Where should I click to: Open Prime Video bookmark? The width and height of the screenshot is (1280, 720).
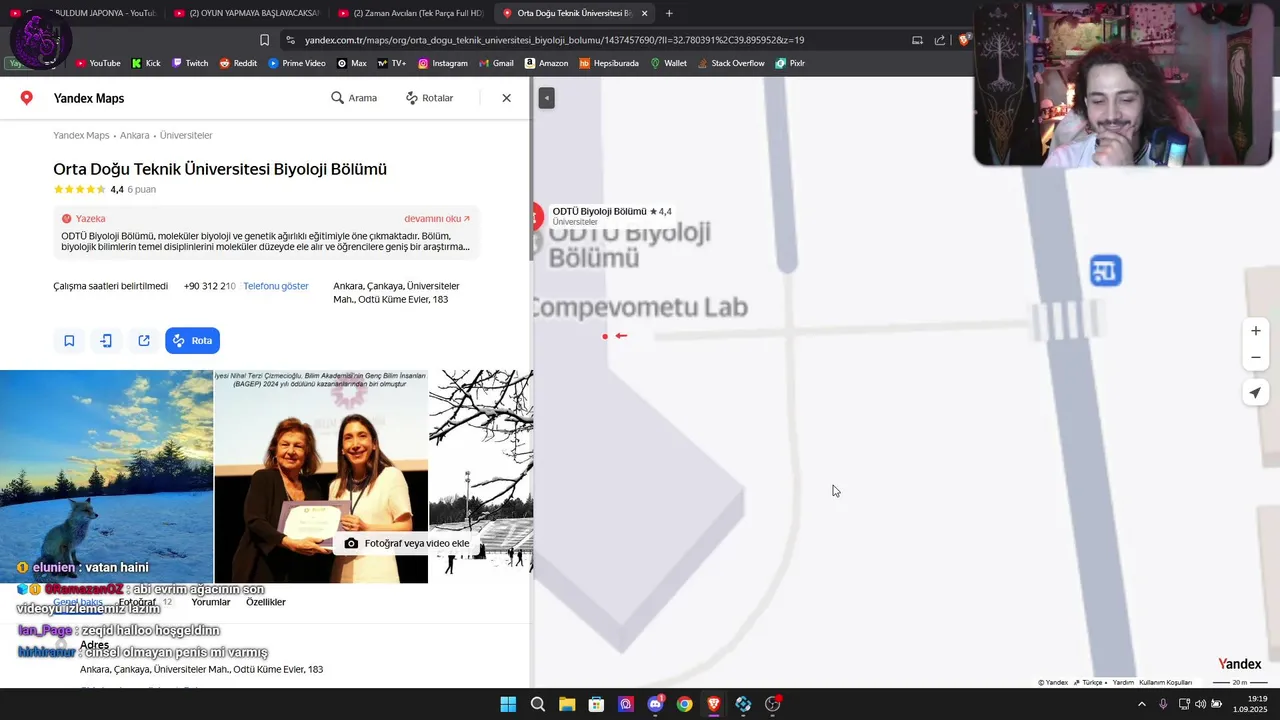pyautogui.click(x=297, y=63)
